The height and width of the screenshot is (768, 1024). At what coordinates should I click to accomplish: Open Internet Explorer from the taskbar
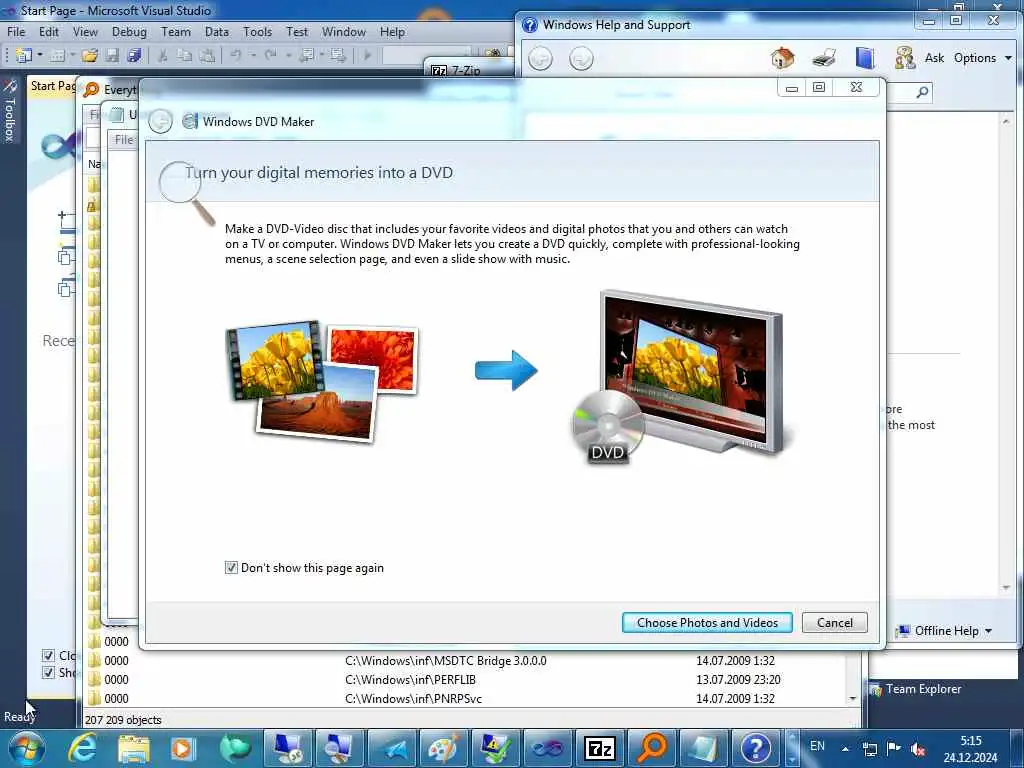[x=82, y=748]
